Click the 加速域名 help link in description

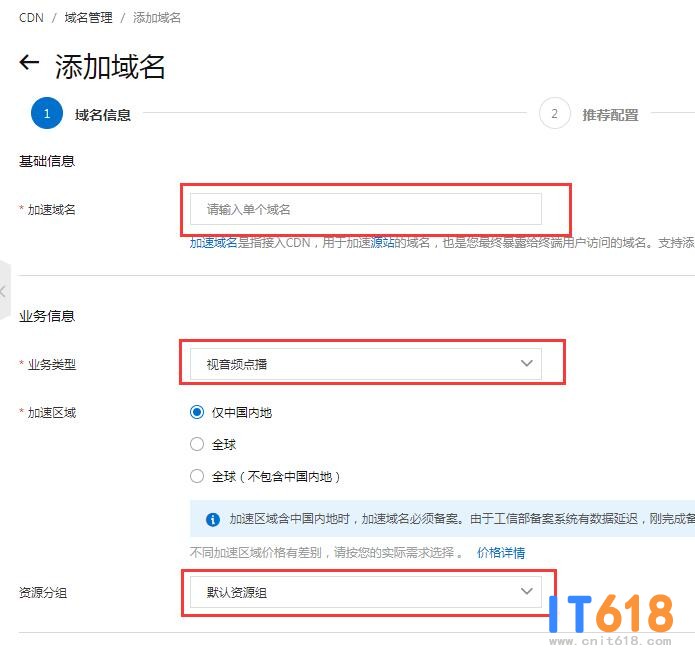214,243
